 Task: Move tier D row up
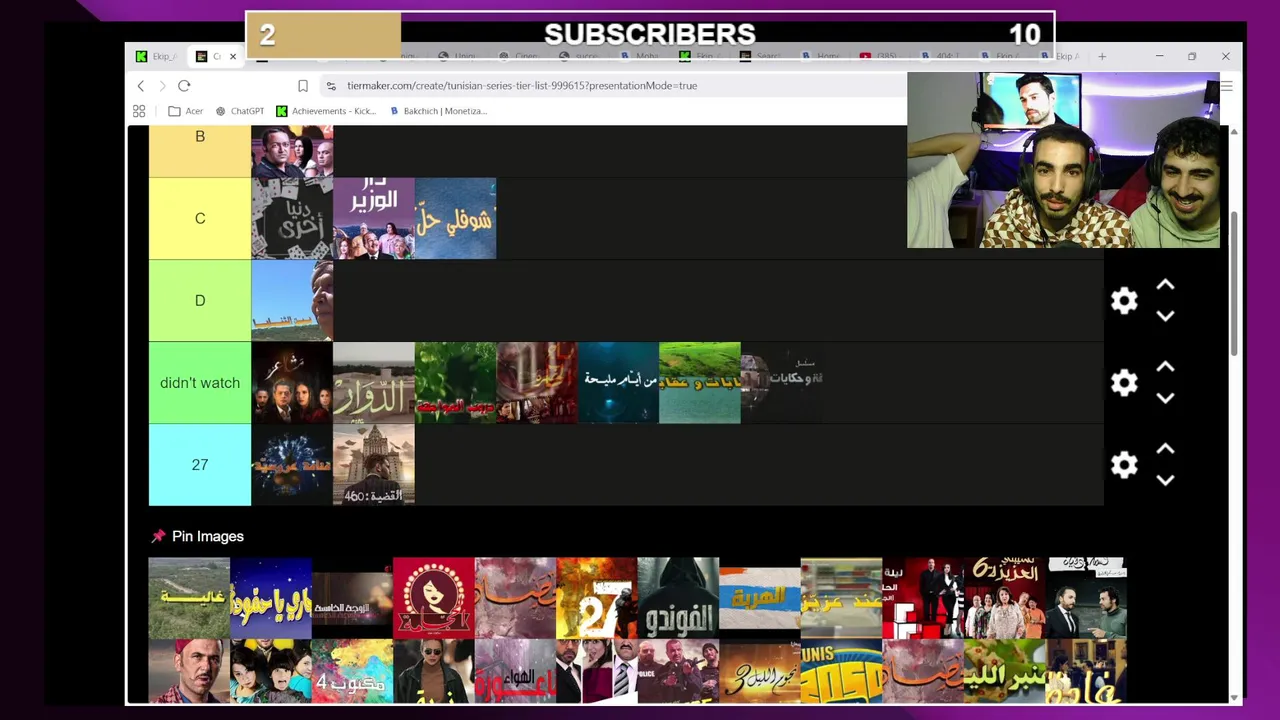(x=1165, y=286)
